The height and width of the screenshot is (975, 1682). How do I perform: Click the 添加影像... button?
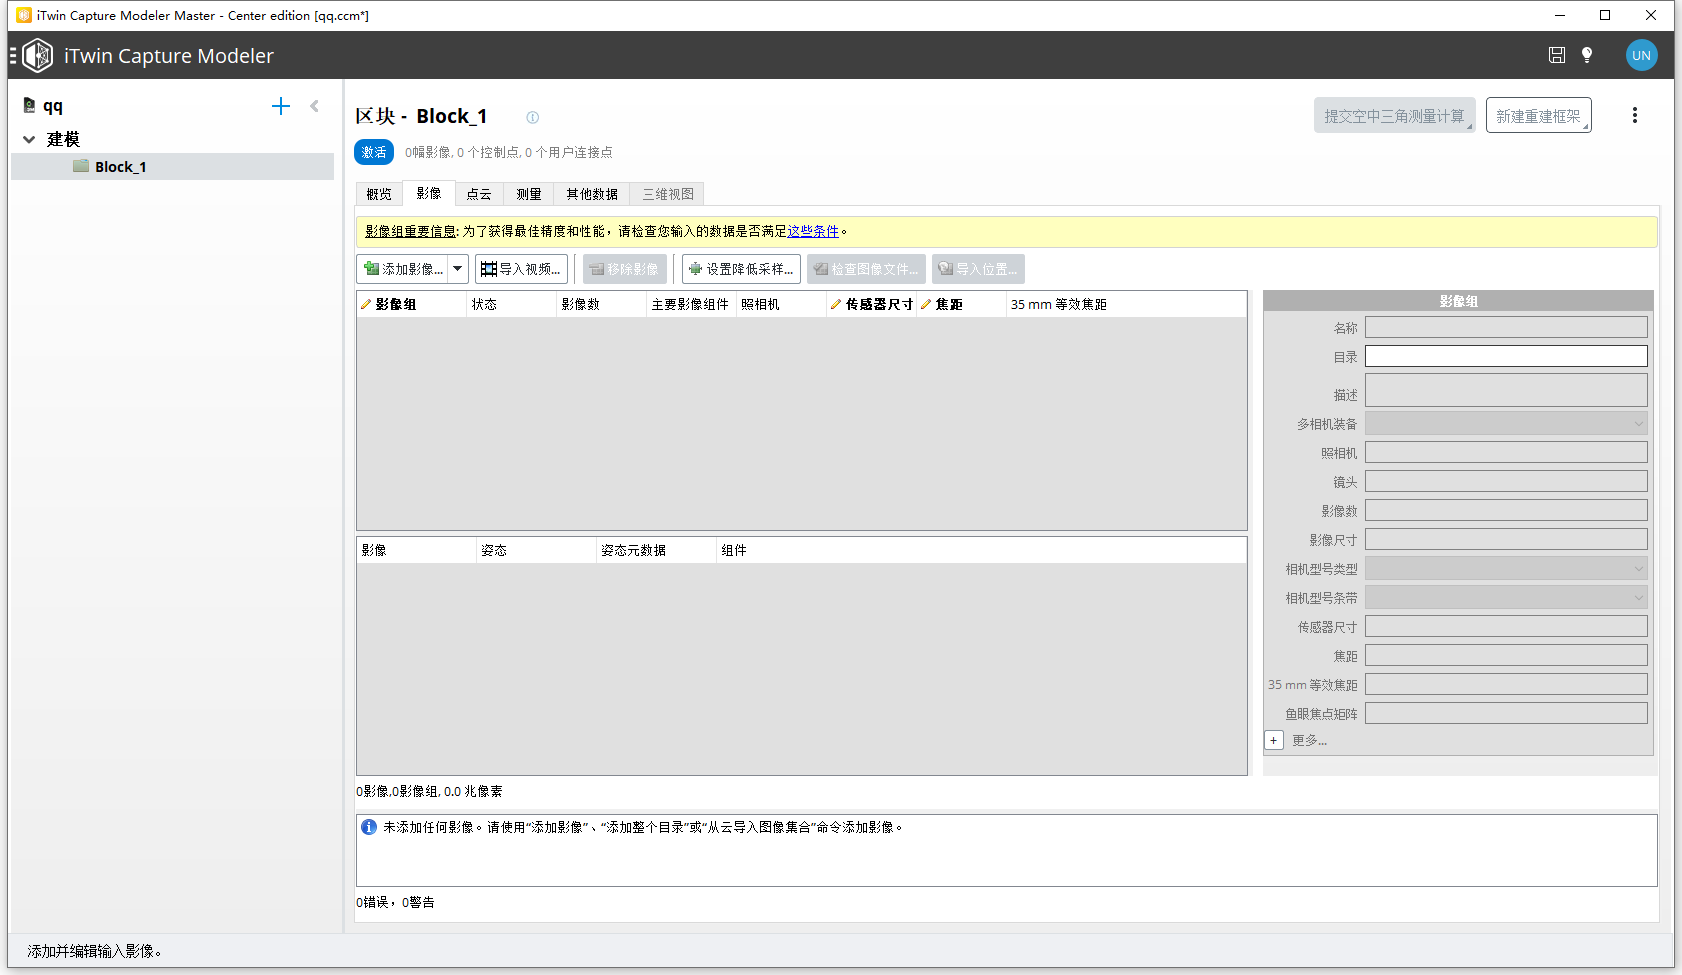[x=403, y=269]
